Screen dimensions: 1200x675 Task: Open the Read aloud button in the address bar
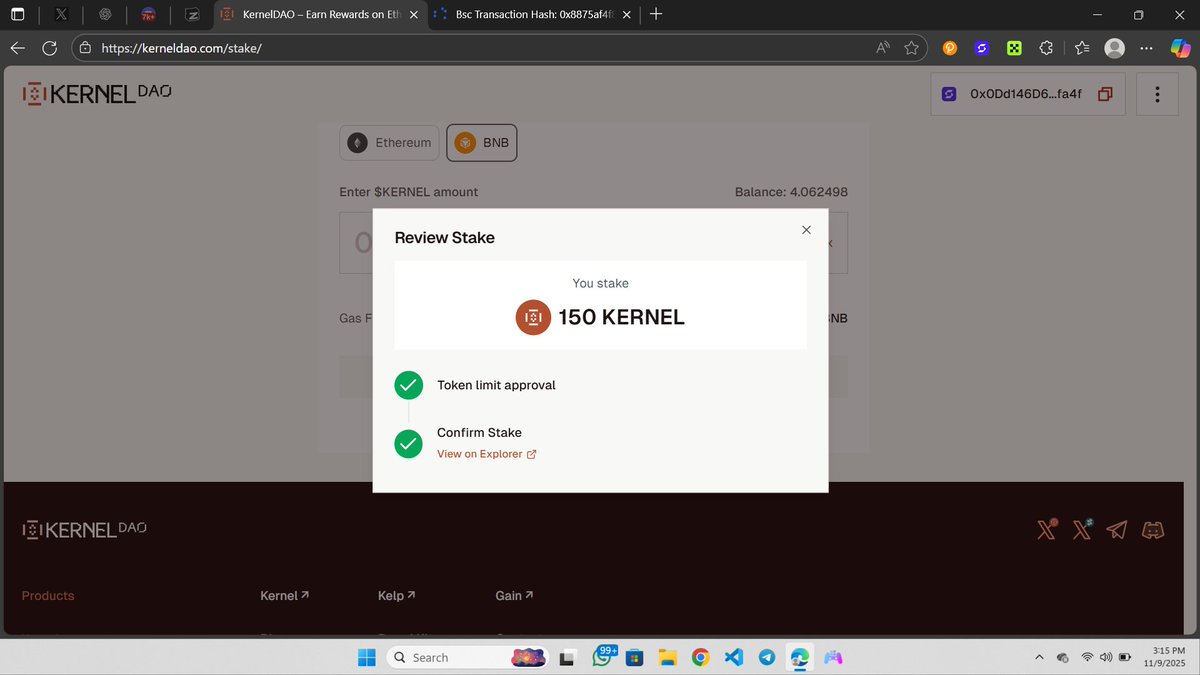click(883, 47)
